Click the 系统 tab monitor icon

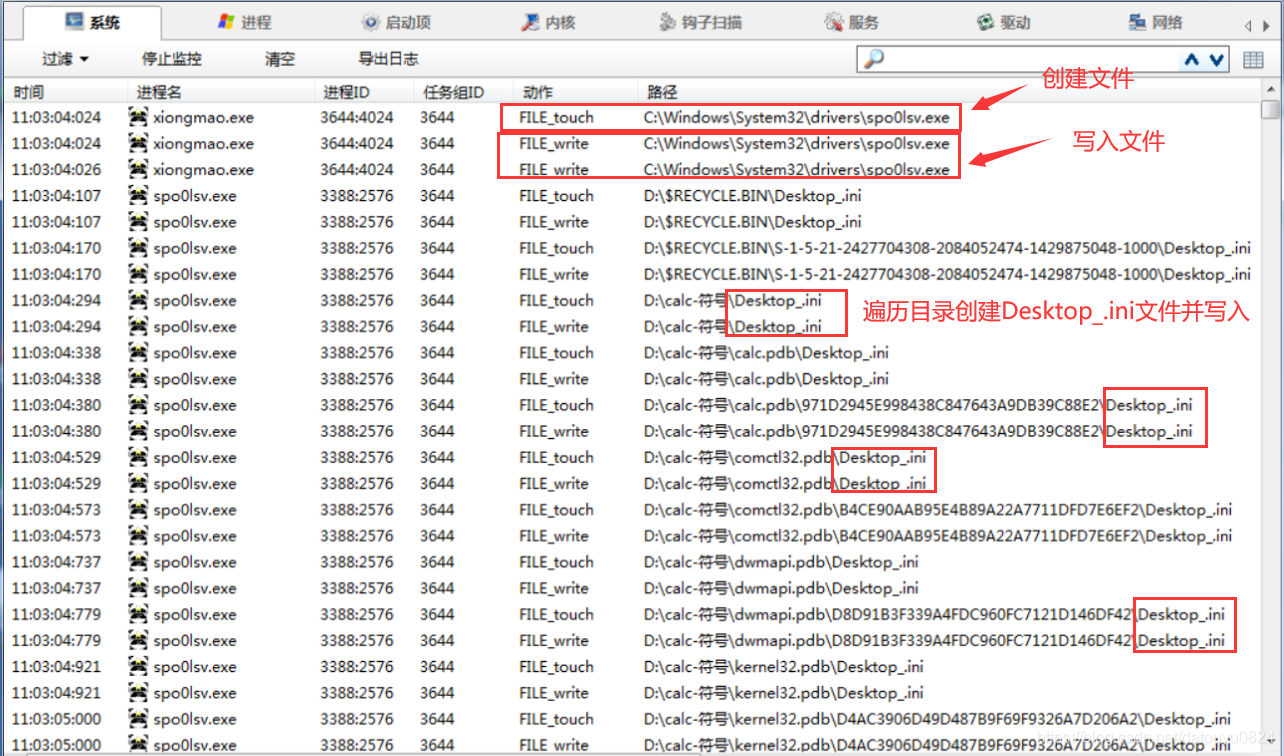point(74,21)
